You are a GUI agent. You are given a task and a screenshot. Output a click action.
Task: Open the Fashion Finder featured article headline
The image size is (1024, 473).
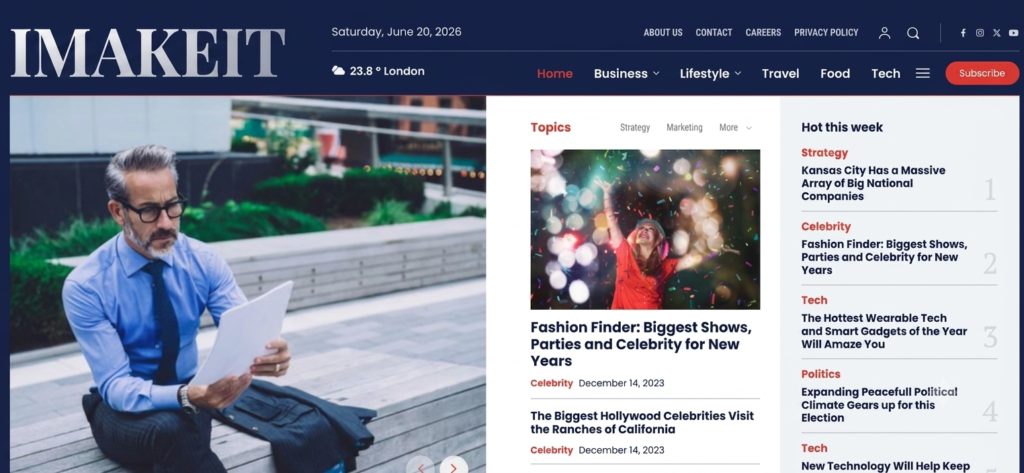point(641,344)
